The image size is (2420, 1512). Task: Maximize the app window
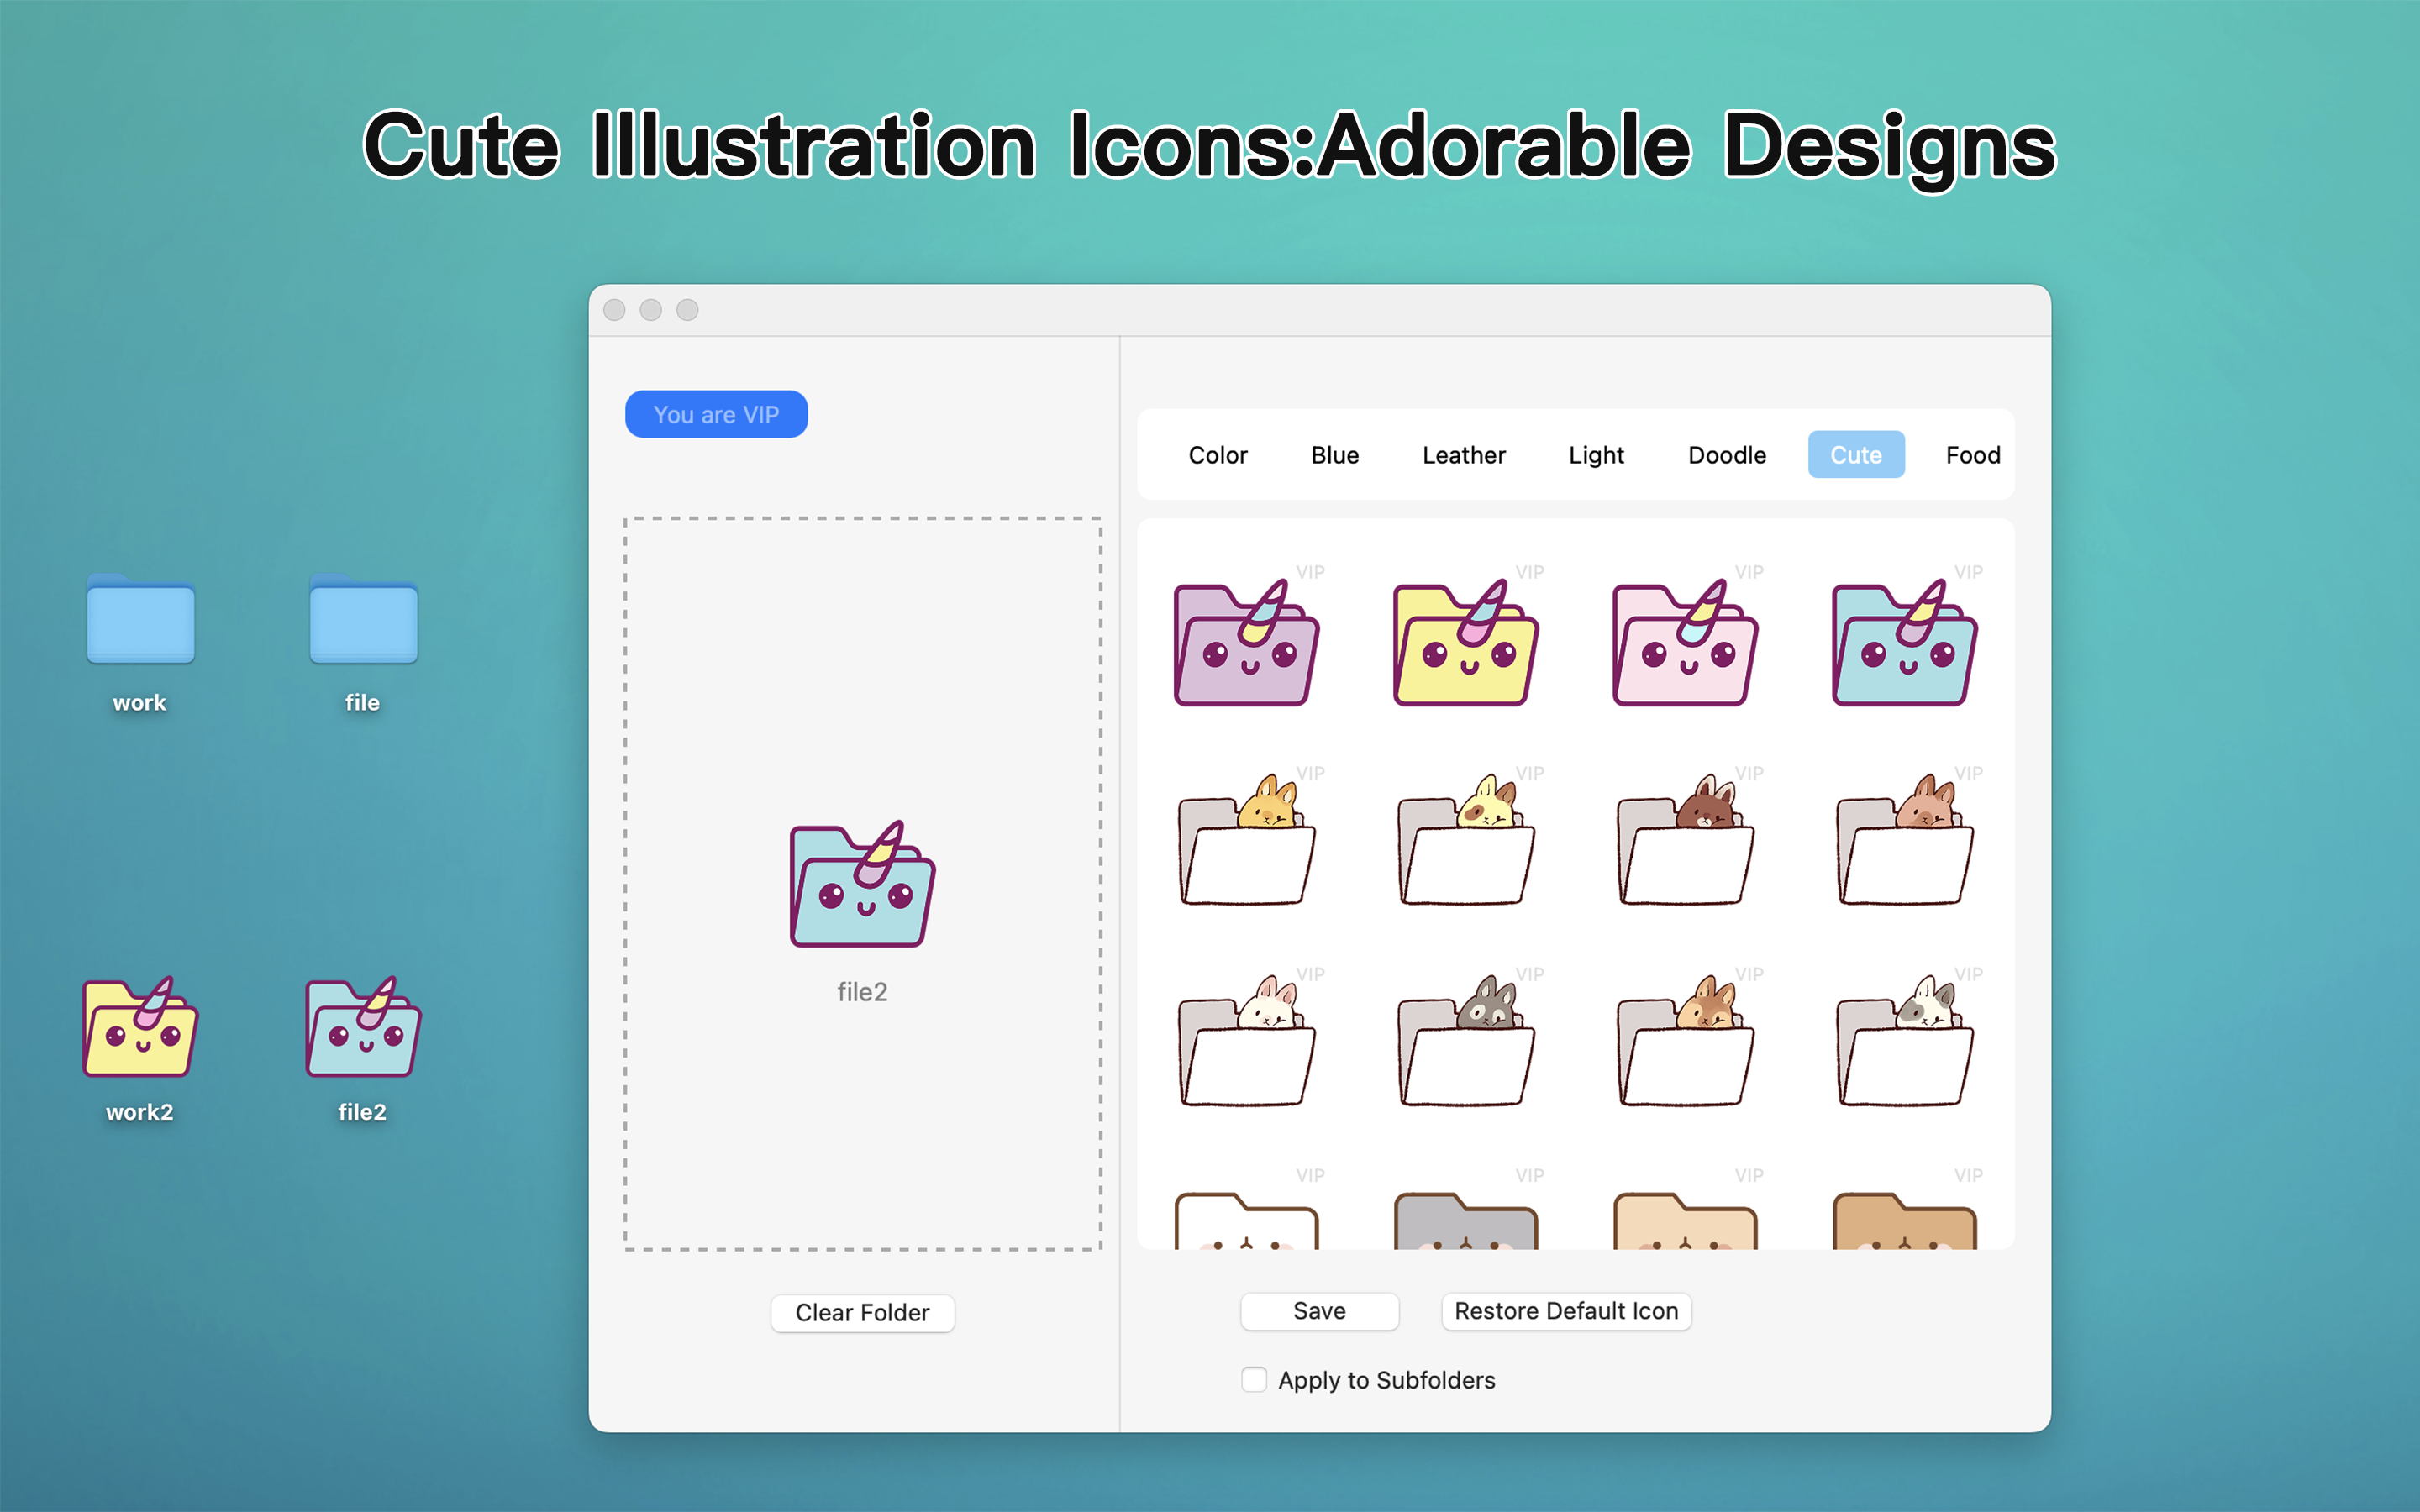point(687,310)
